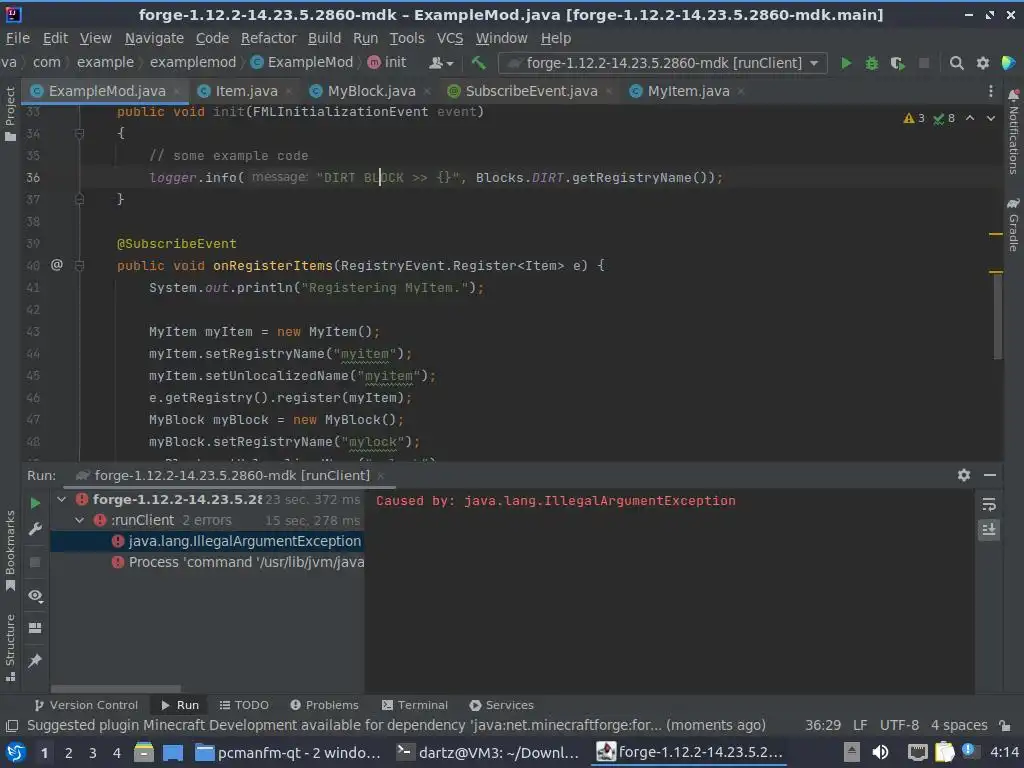
Task: Open Structure tool window
Action: coord(10,647)
